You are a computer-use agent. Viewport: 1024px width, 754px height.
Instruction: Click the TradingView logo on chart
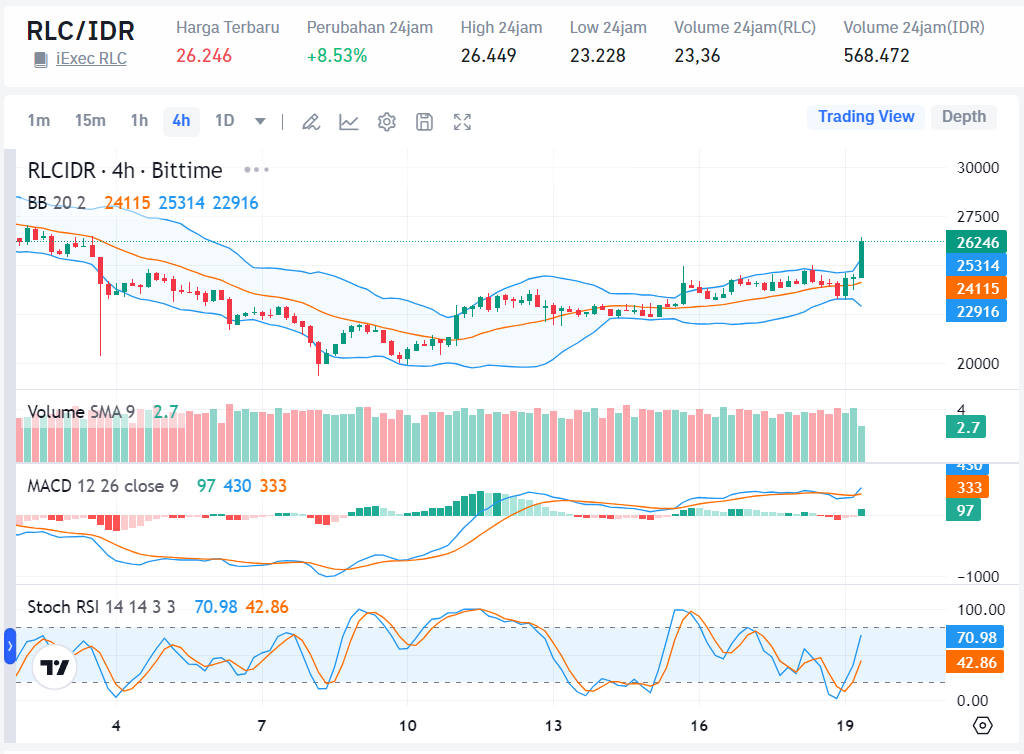(x=55, y=667)
